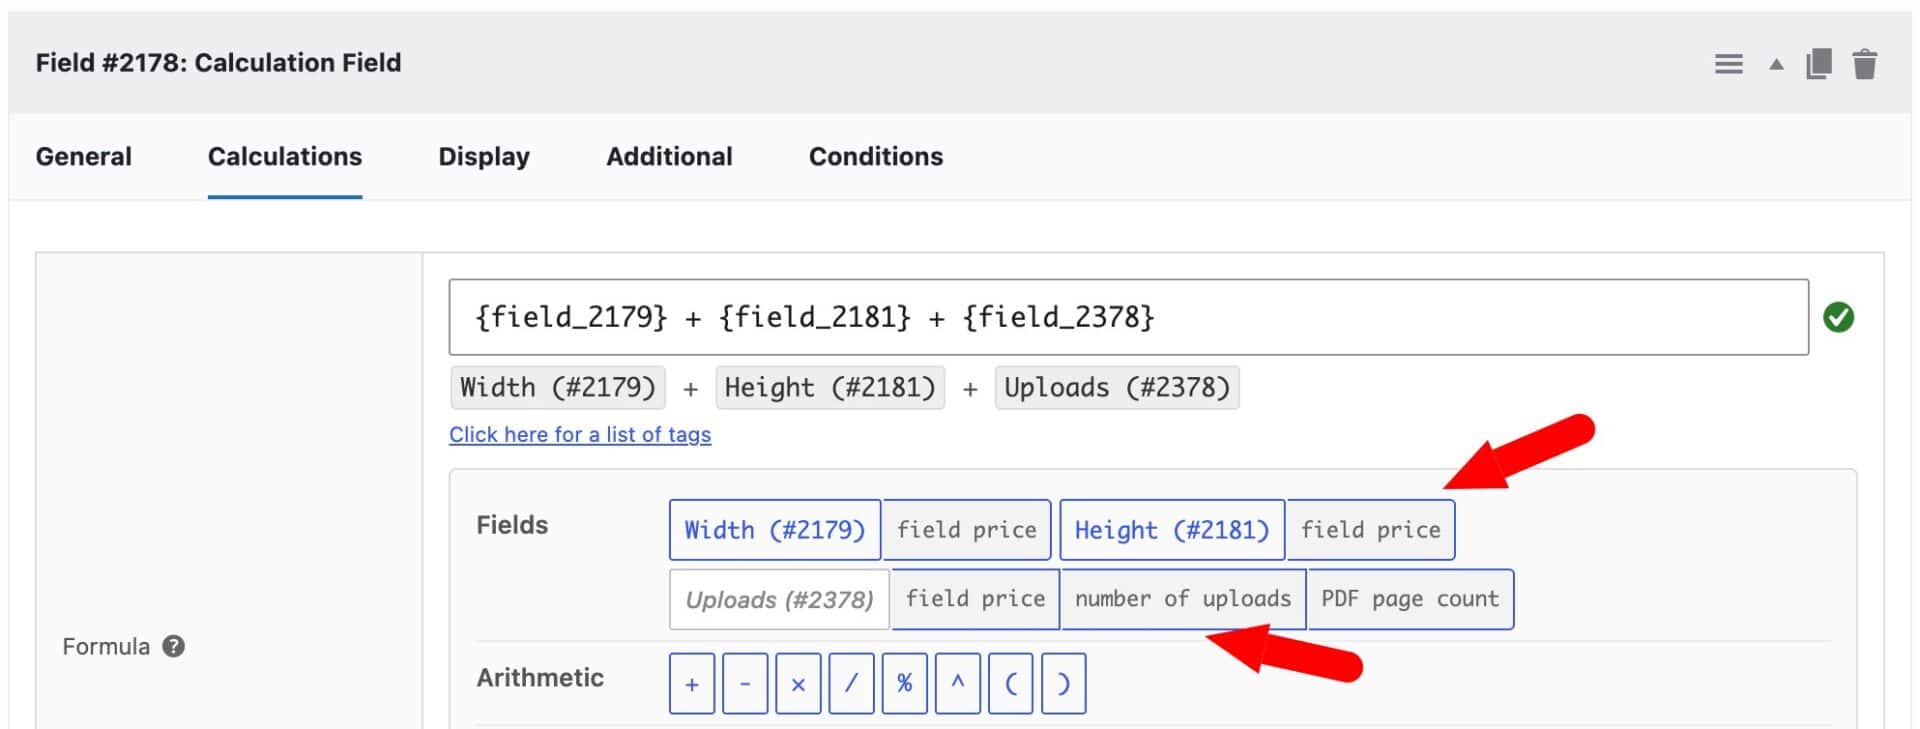The image size is (1920, 729).
Task: Insert a closing parenthesis
Action: pyautogui.click(x=1064, y=684)
